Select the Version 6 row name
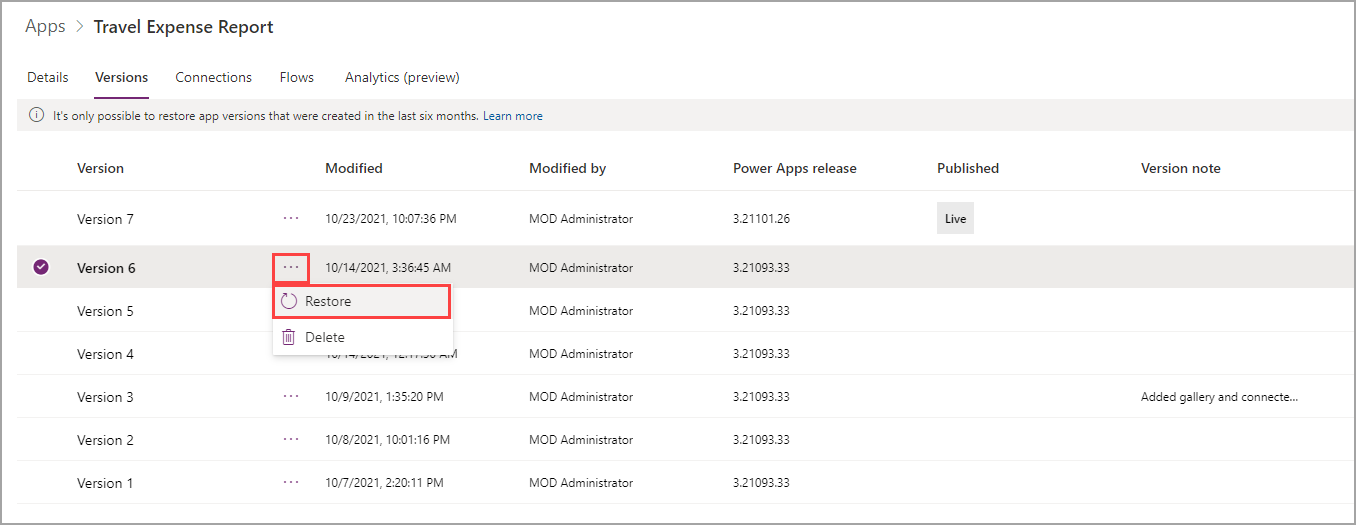The height and width of the screenshot is (525, 1356). 106,267
